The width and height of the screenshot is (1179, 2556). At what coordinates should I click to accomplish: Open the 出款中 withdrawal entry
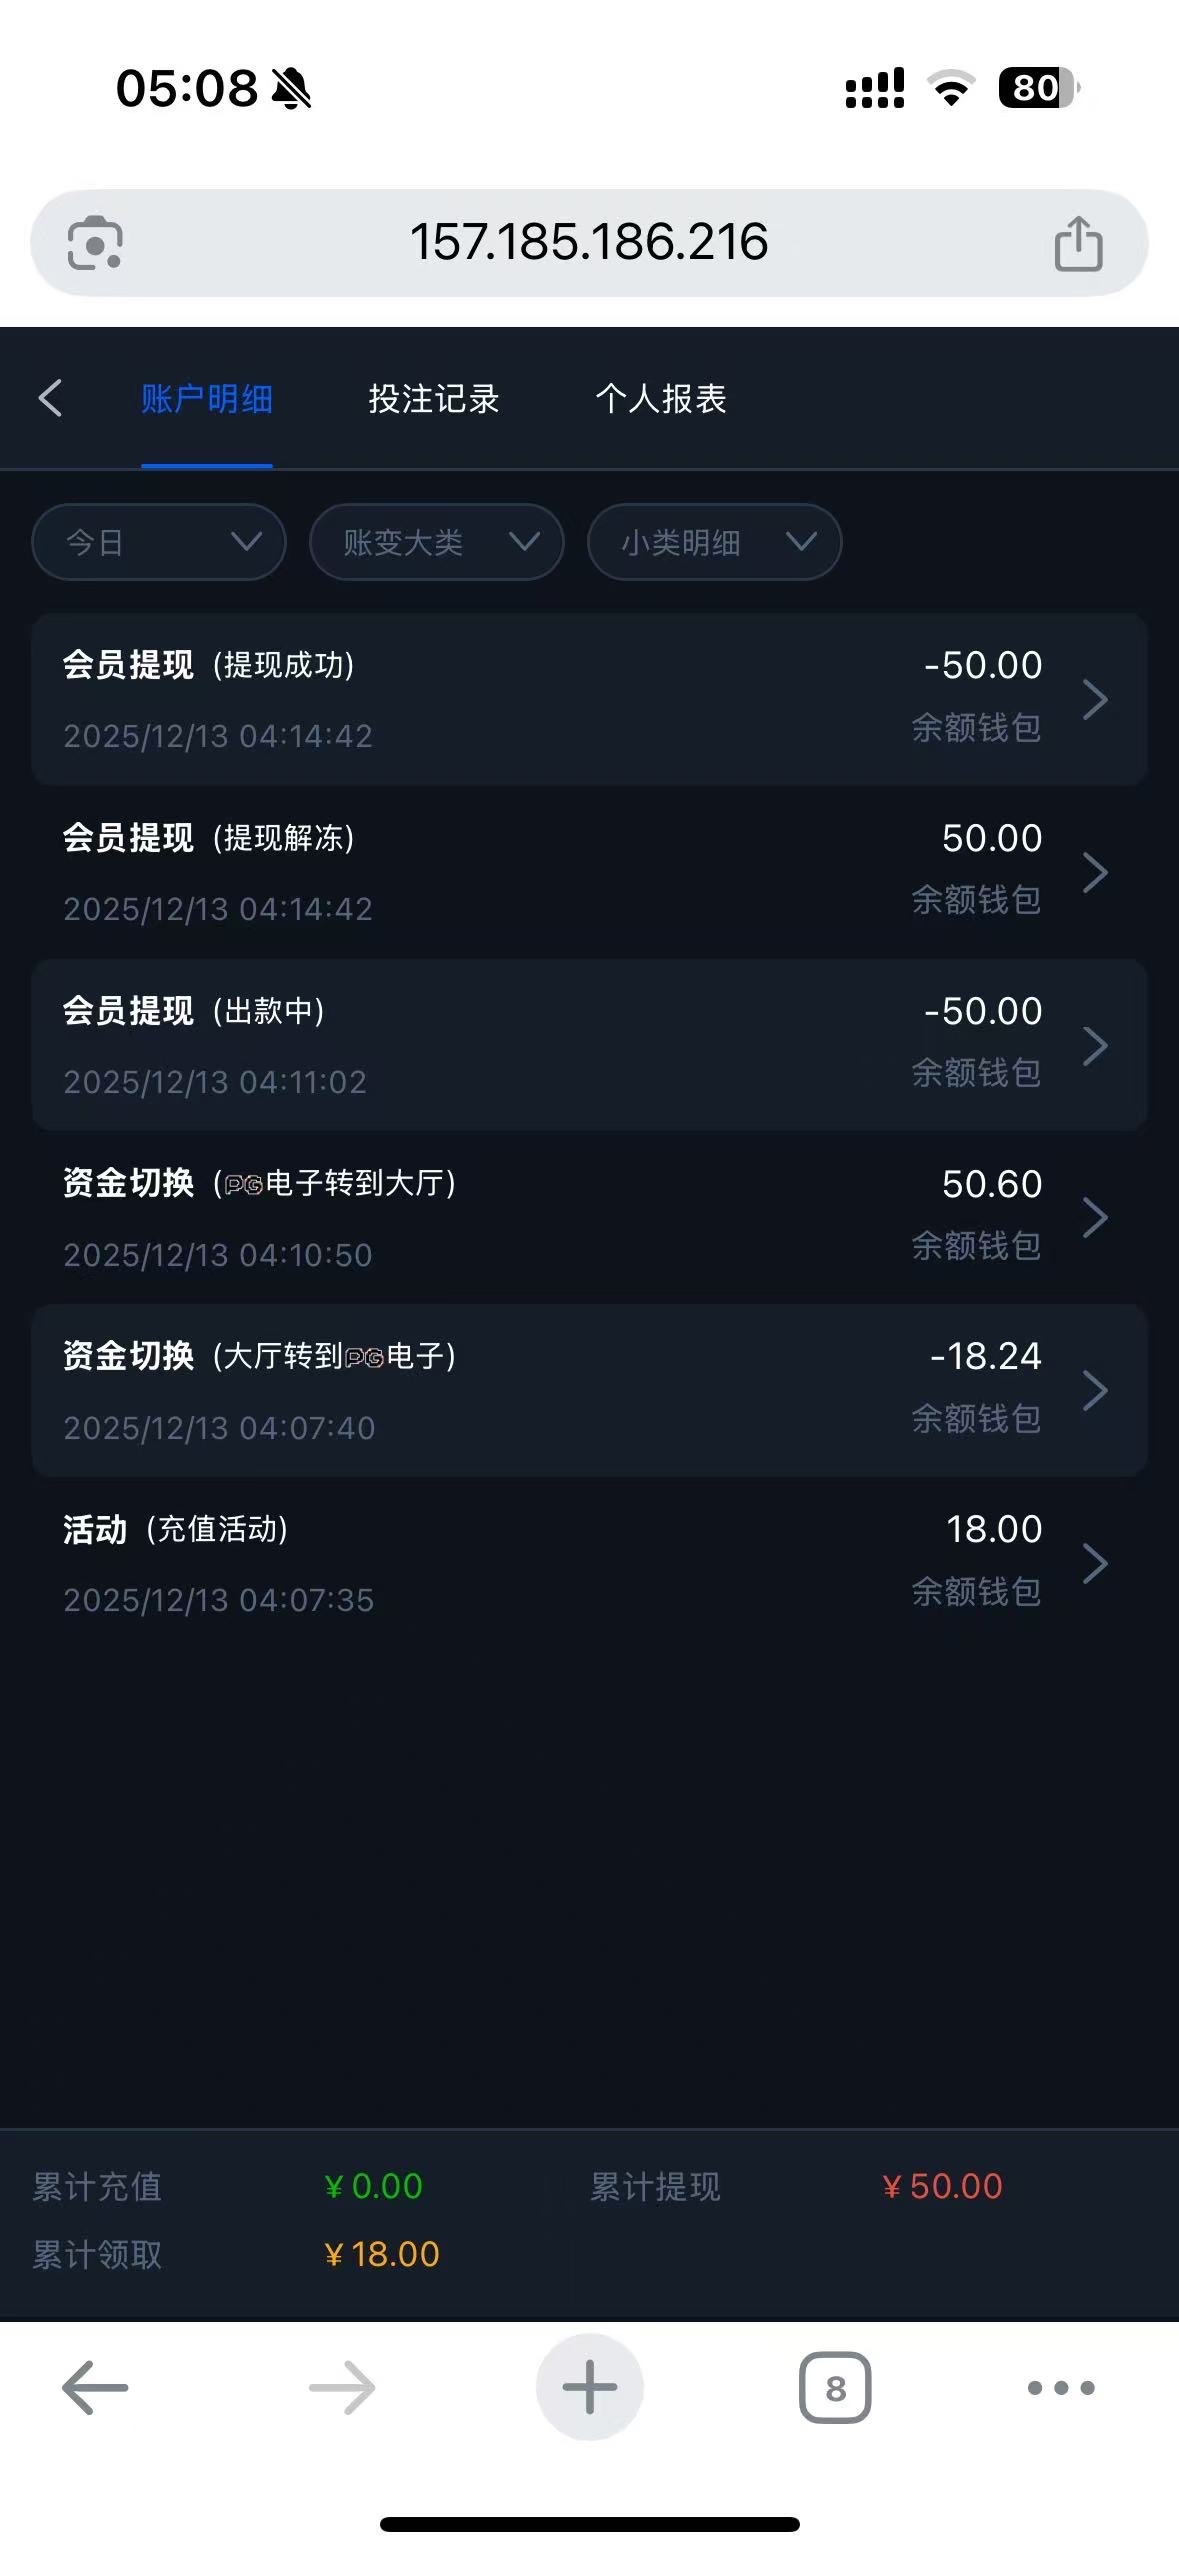(589, 1045)
